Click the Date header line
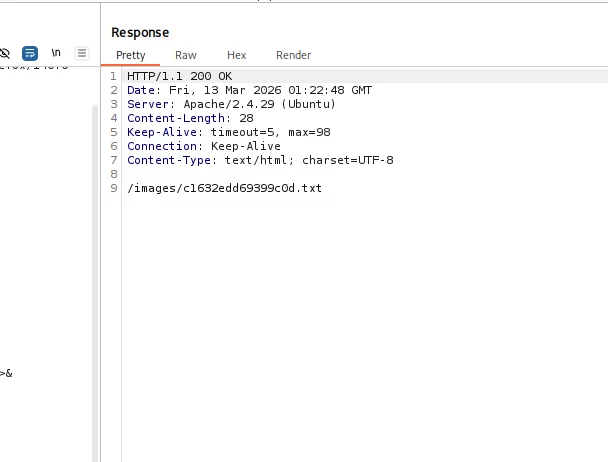The height and width of the screenshot is (462, 608). [249, 90]
